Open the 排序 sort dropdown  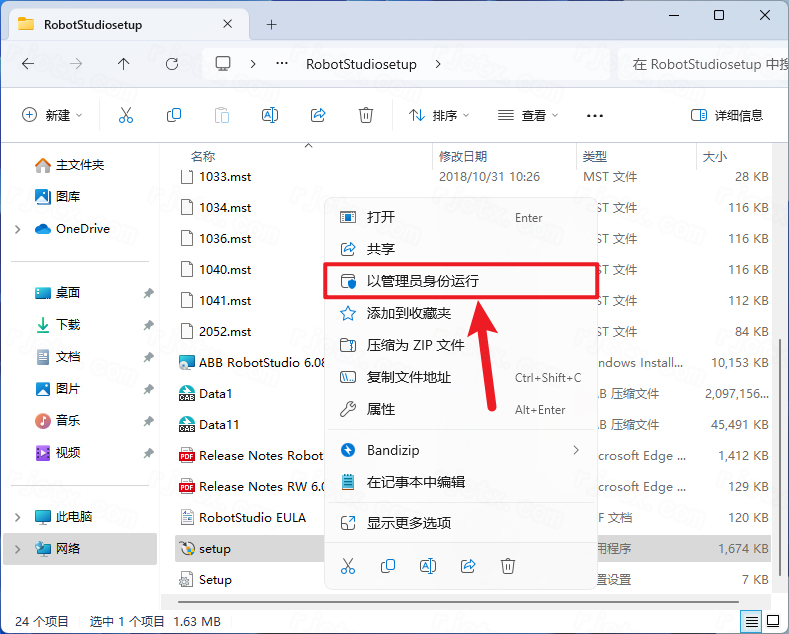coord(439,115)
